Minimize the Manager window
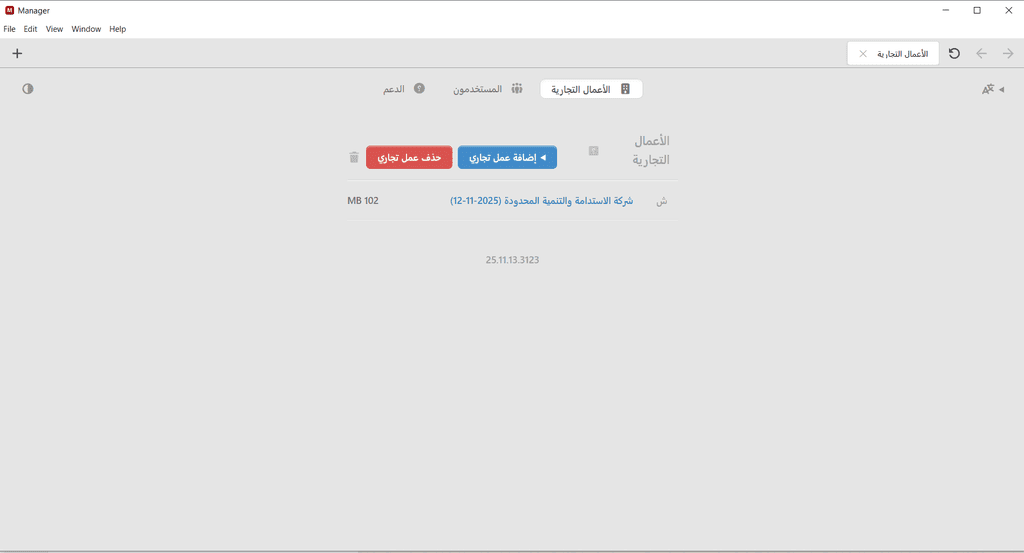The width and height of the screenshot is (1024, 553). [x=946, y=10]
